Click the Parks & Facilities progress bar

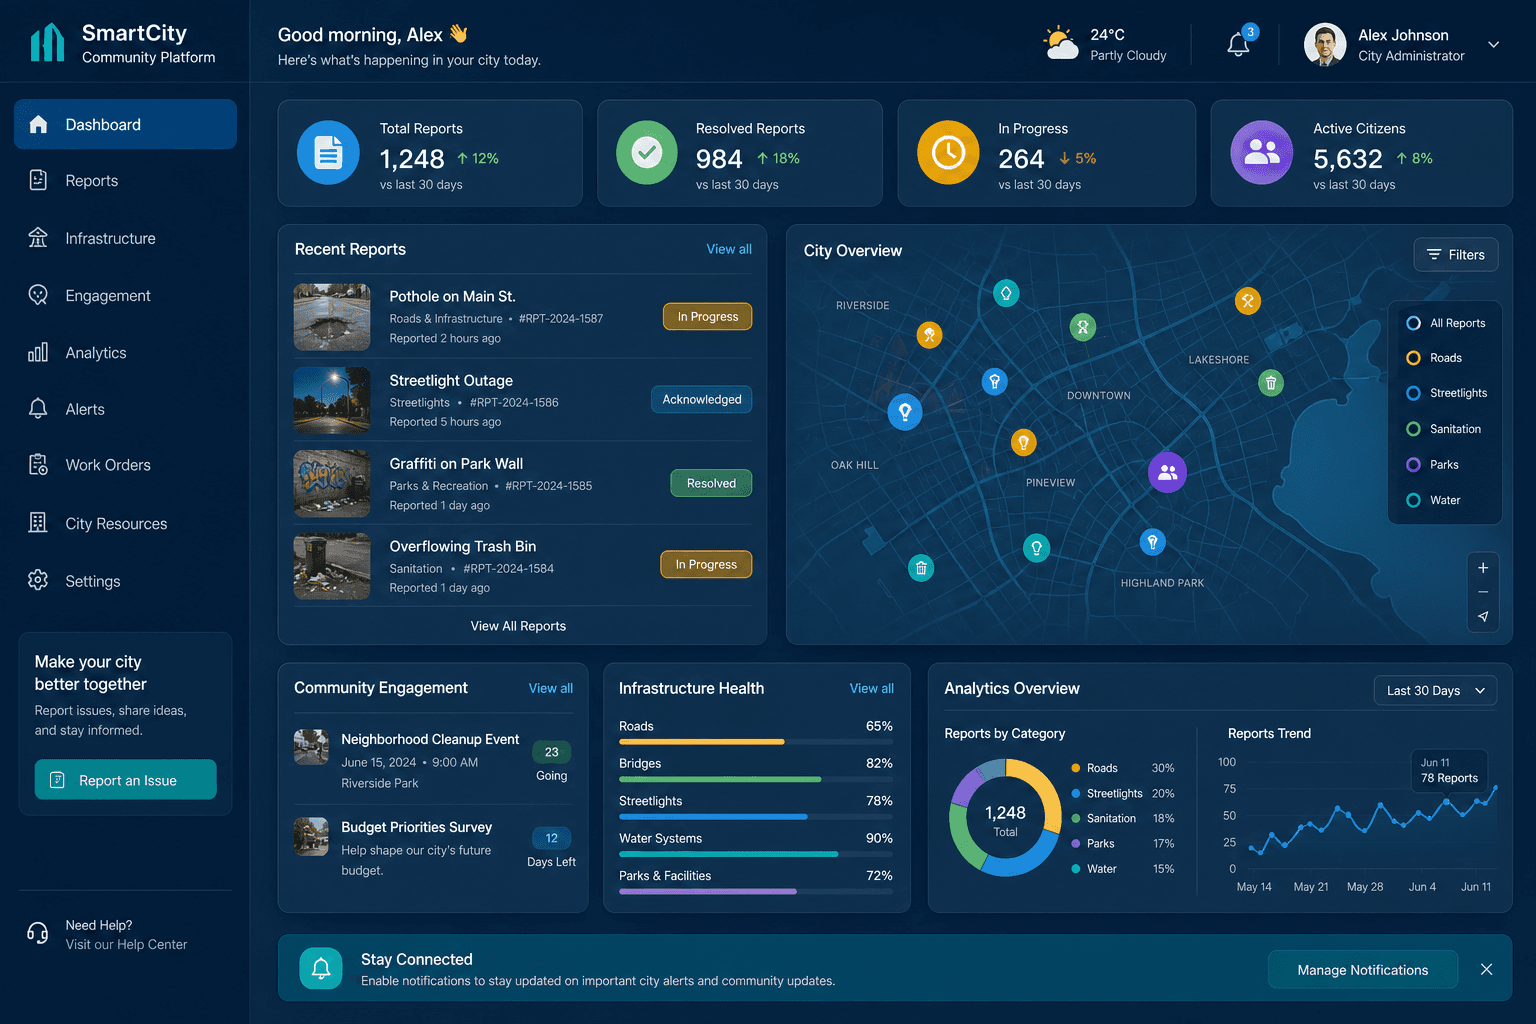pyautogui.click(x=756, y=891)
